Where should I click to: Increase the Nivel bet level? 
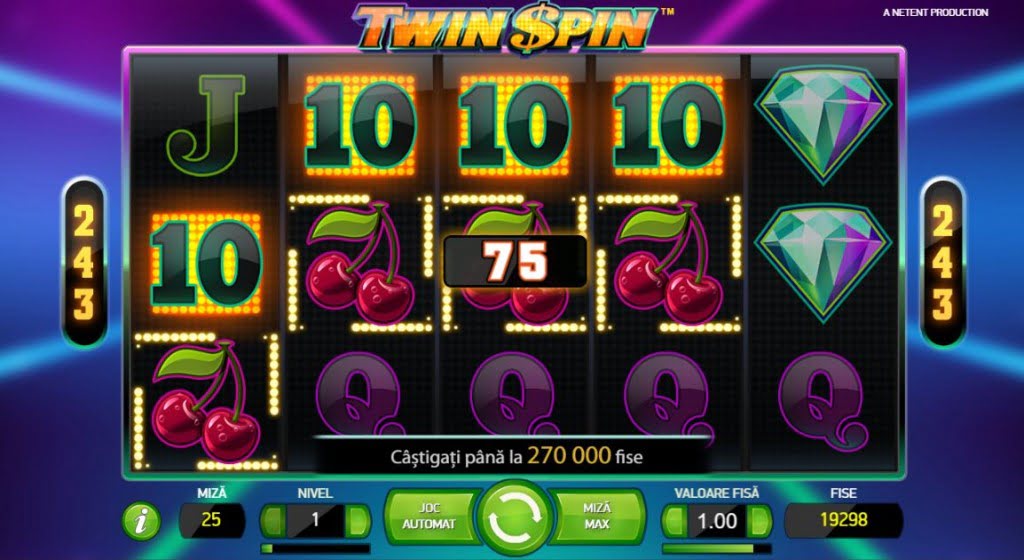click(x=357, y=521)
